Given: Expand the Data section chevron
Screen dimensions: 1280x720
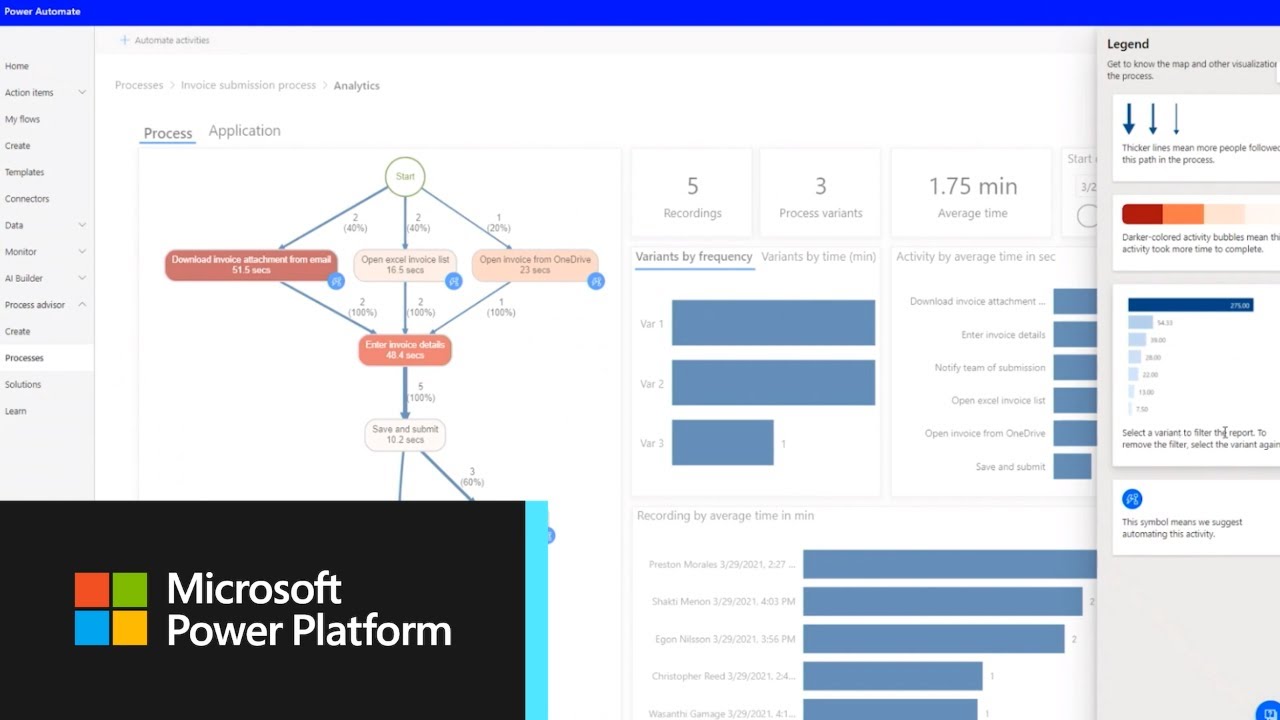Looking at the screenshot, I should 82,225.
